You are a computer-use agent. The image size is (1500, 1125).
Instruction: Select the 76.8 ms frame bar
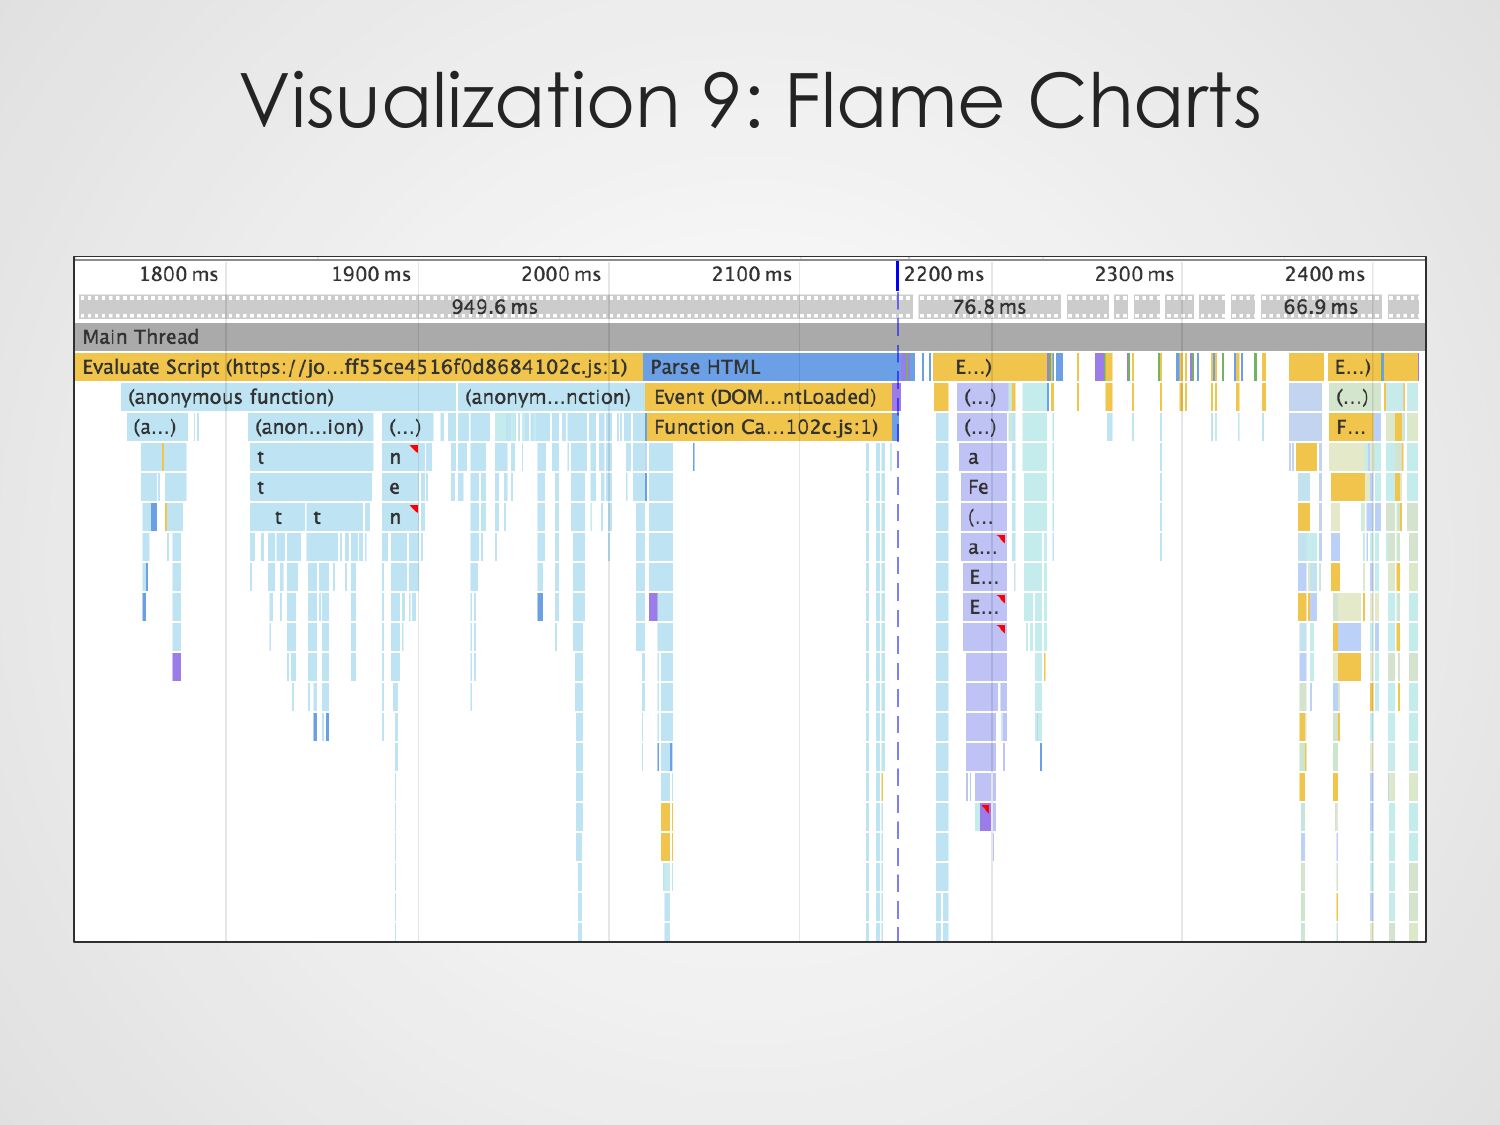click(x=989, y=307)
